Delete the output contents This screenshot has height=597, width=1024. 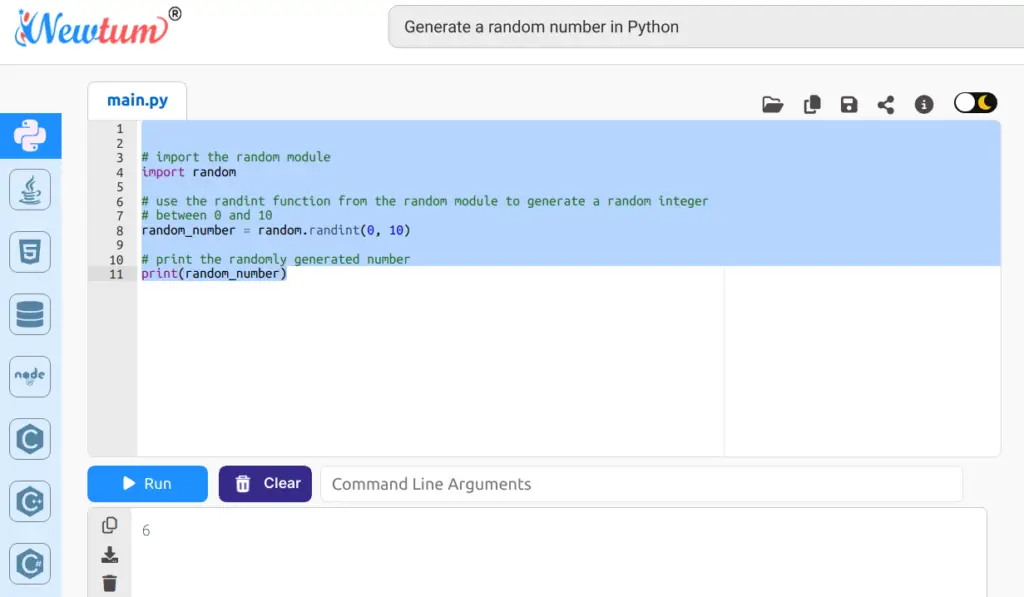point(110,581)
